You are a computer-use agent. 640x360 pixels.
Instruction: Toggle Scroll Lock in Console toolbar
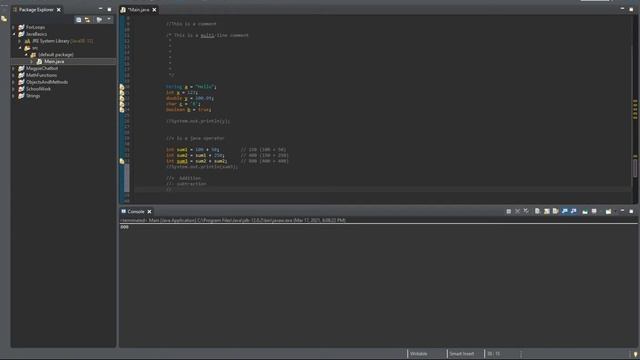click(547, 211)
